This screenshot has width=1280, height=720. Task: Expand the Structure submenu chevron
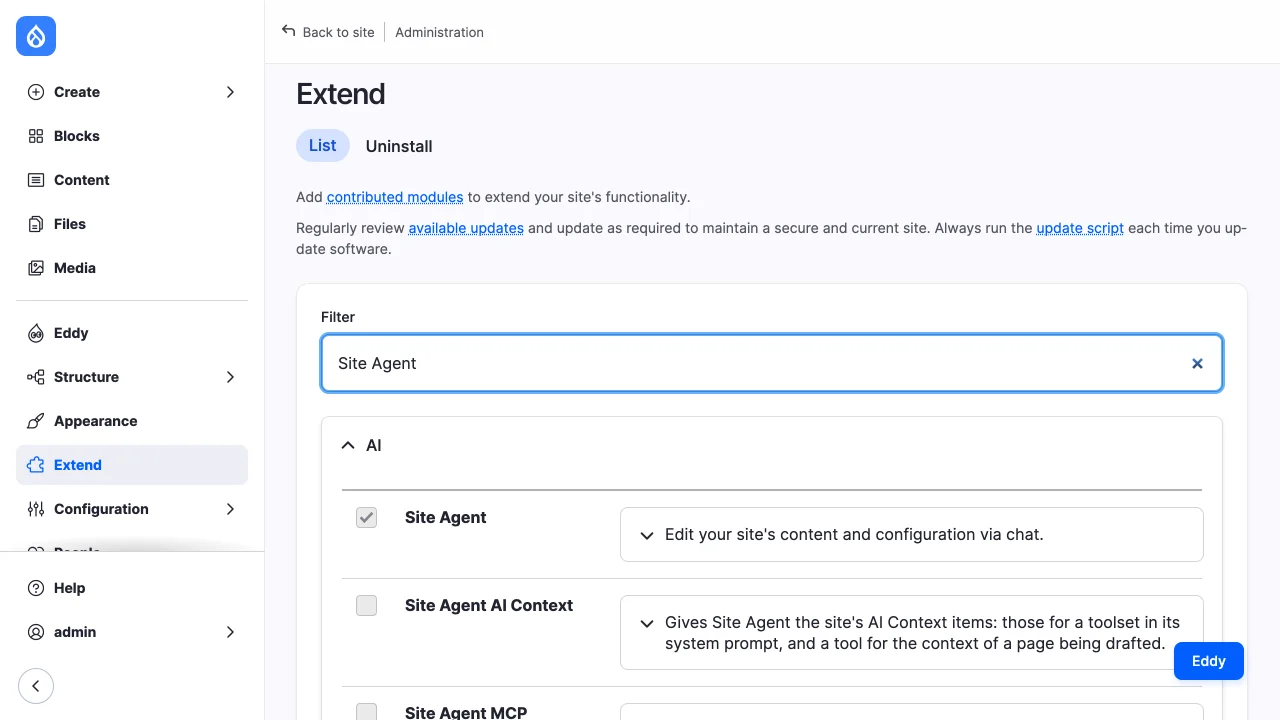[230, 377]
